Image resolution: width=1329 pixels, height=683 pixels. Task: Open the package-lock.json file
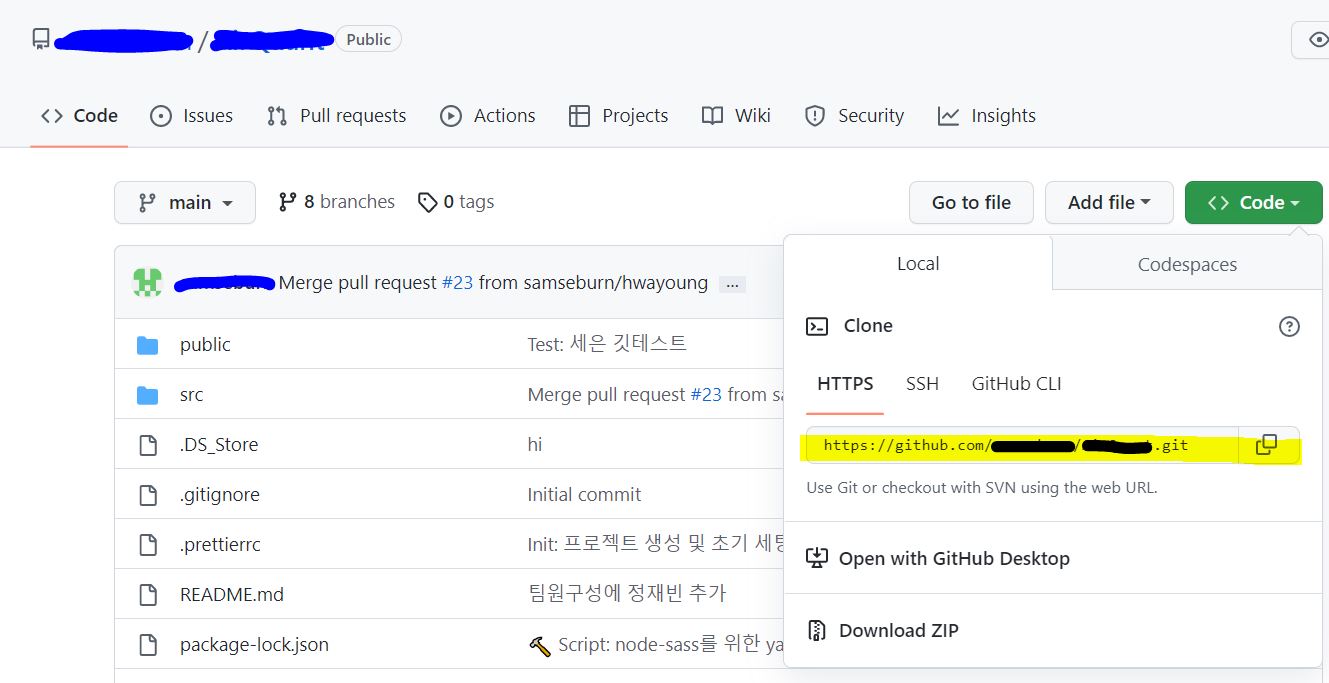point(254,644)
